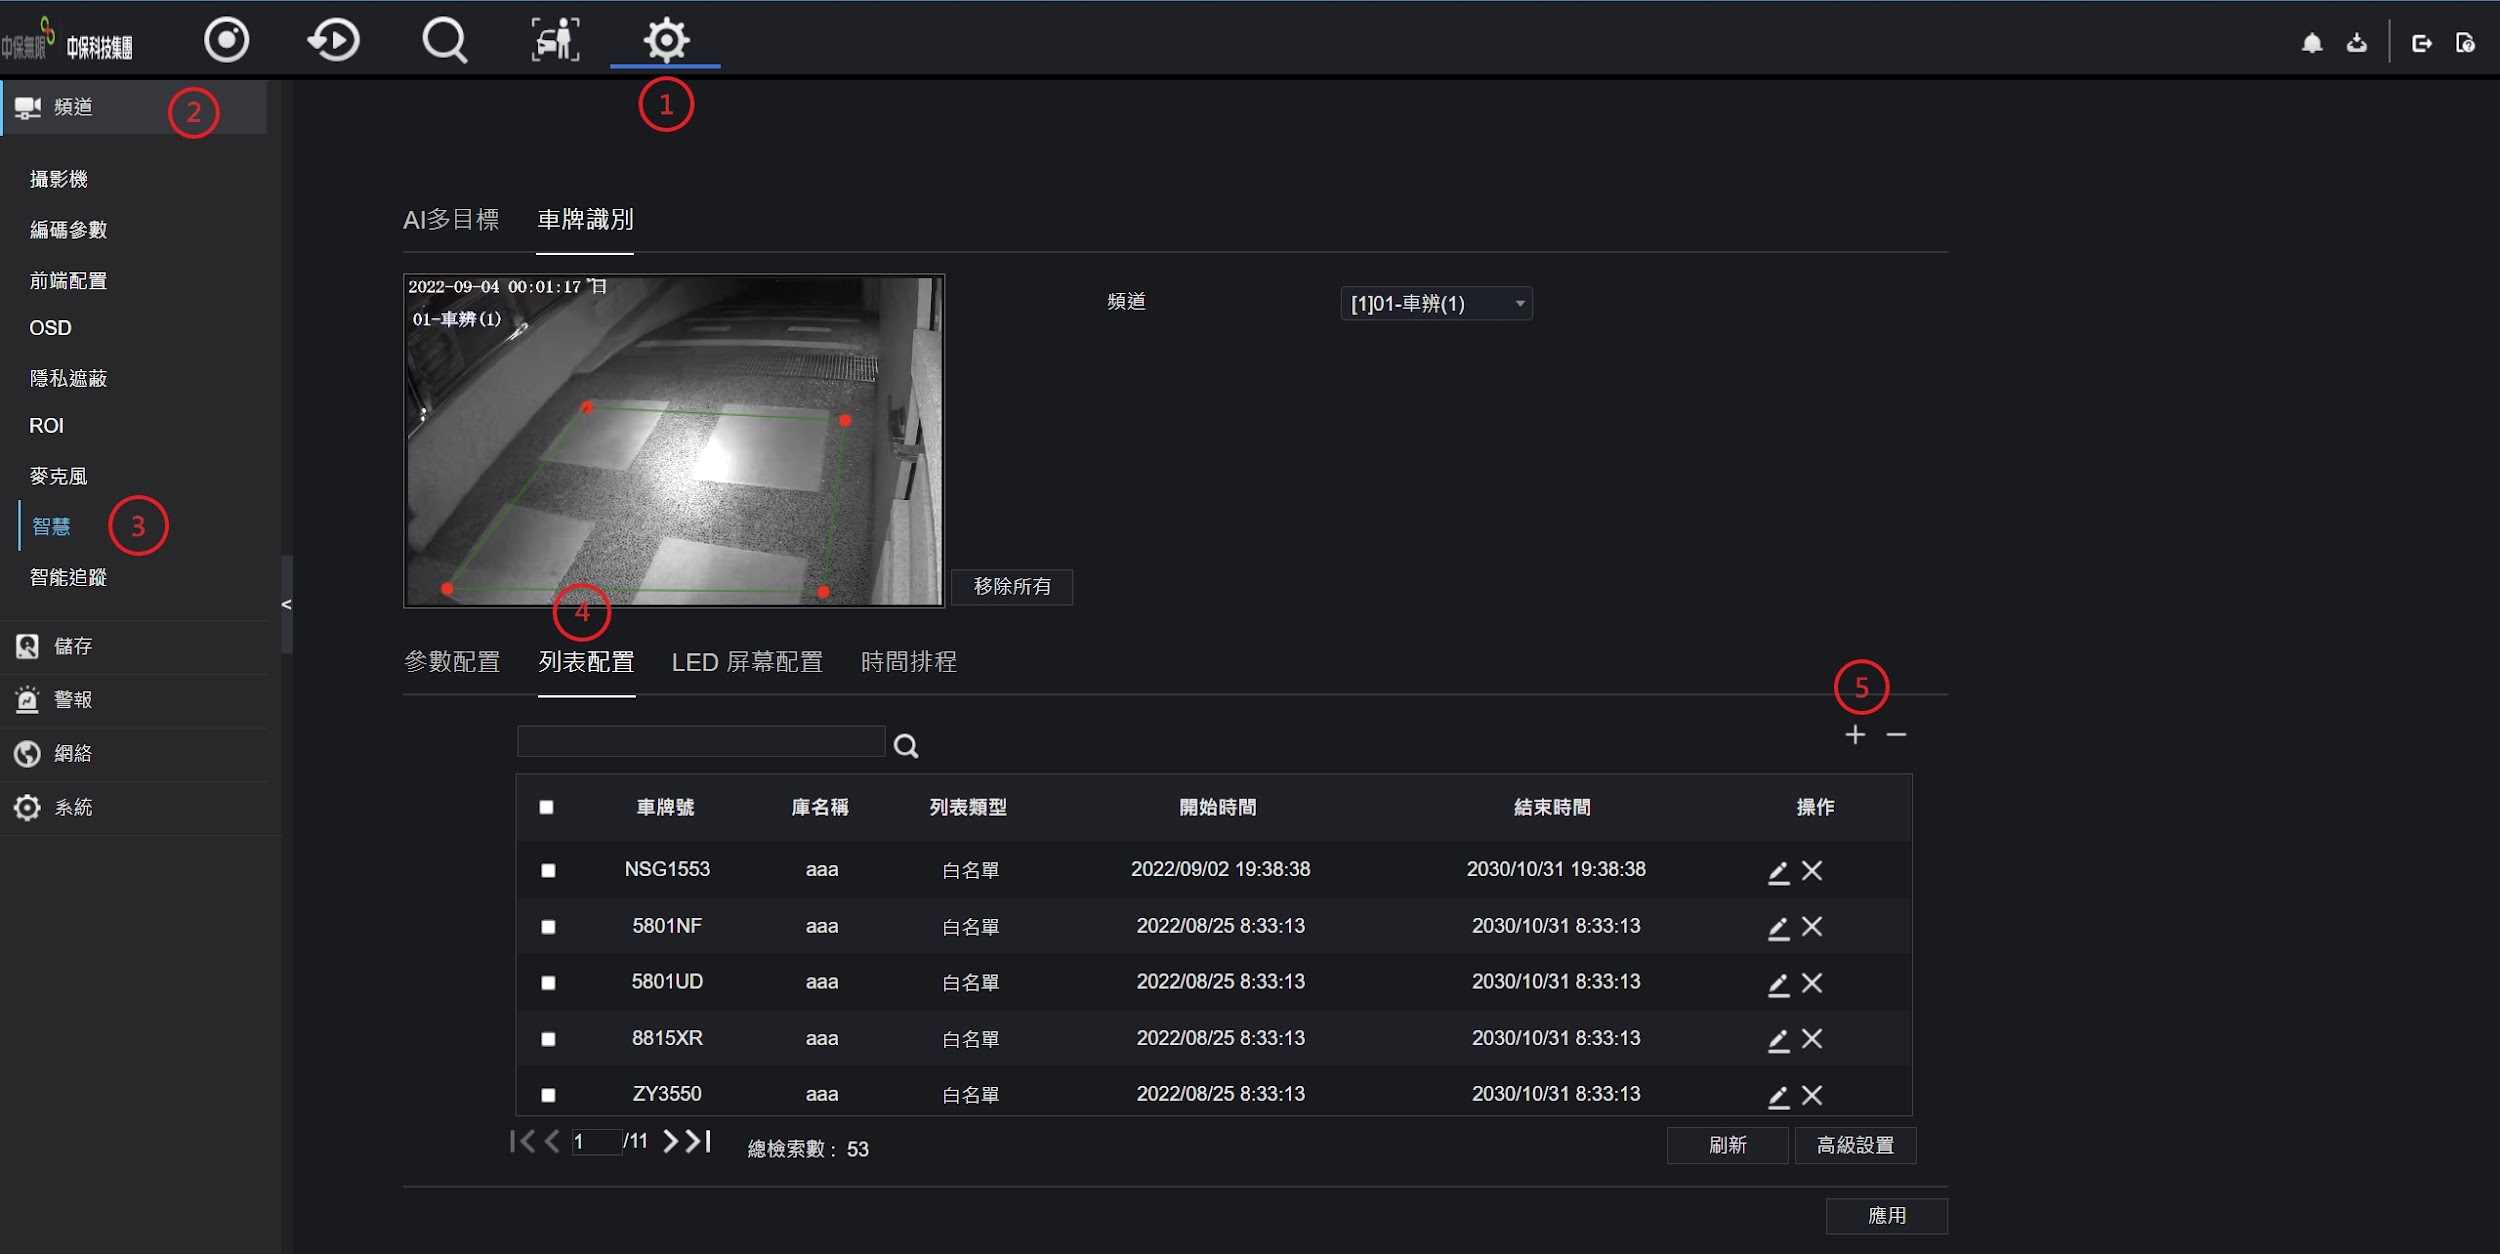The image size is (2500, 1254).
Task: Open the alarm bell notifications icon
Action: (2312, 43)
